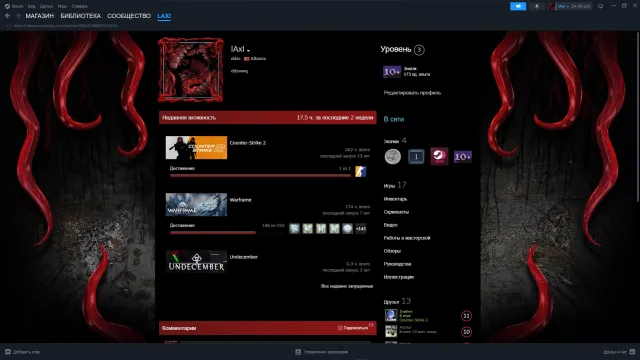Click the fifth Warframe achievement icon
The width and height of the screenshot is (640, 360).
click(x=347, y=229)
